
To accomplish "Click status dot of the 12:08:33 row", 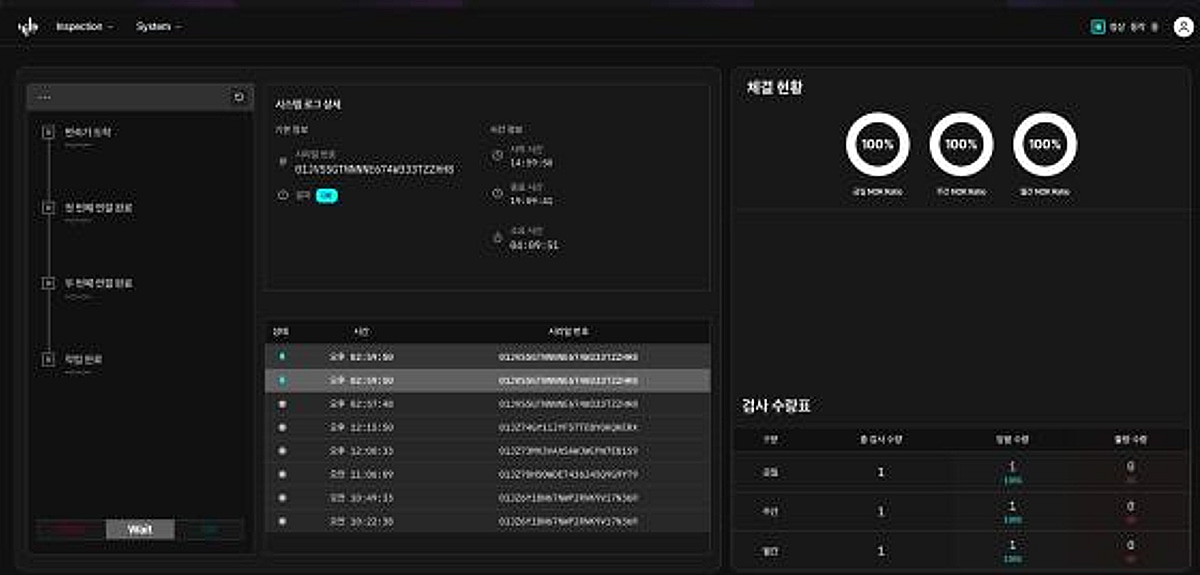I will point(281,451).
